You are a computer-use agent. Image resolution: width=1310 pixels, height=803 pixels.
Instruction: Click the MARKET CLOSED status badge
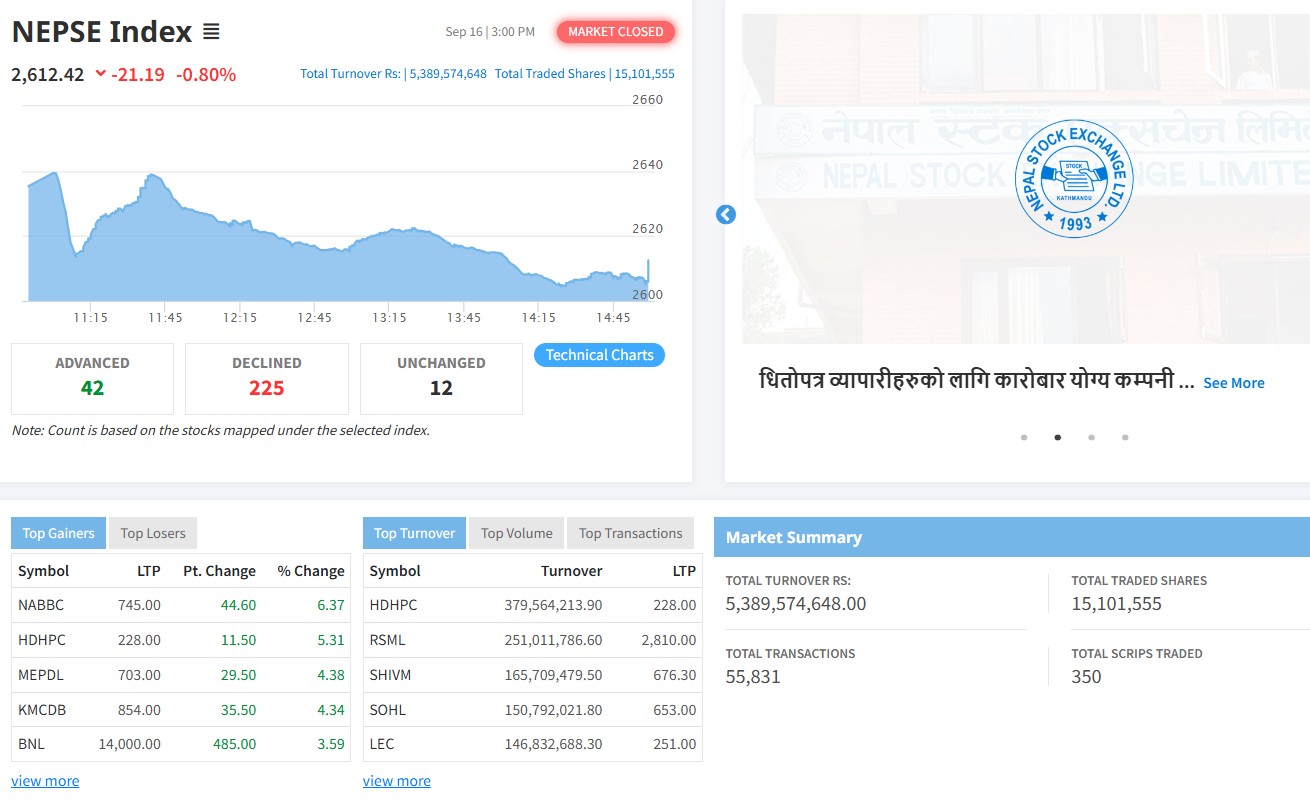click(x=616, y=32)
